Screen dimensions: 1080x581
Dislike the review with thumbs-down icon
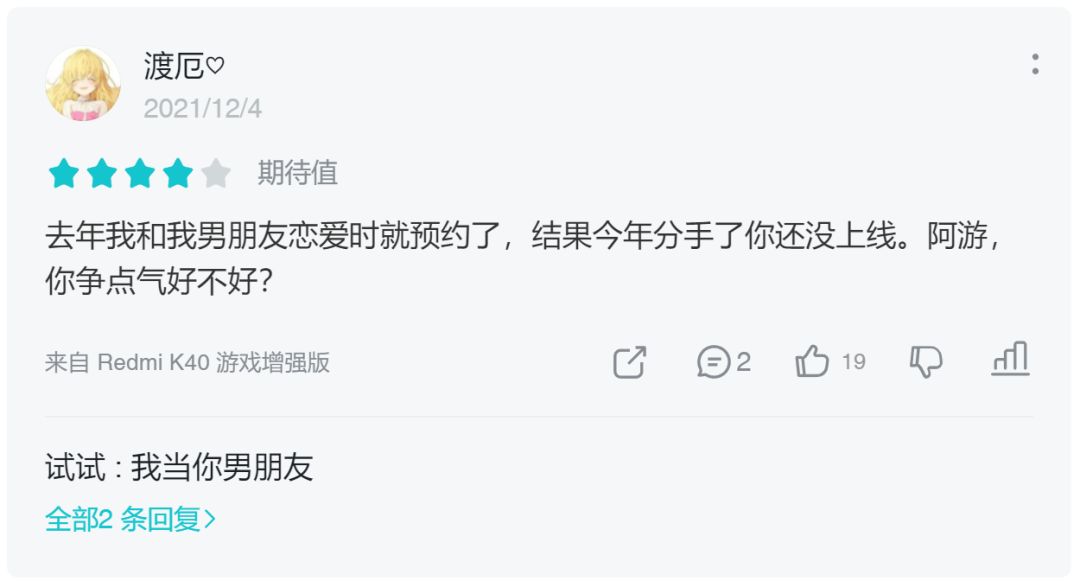925,362
